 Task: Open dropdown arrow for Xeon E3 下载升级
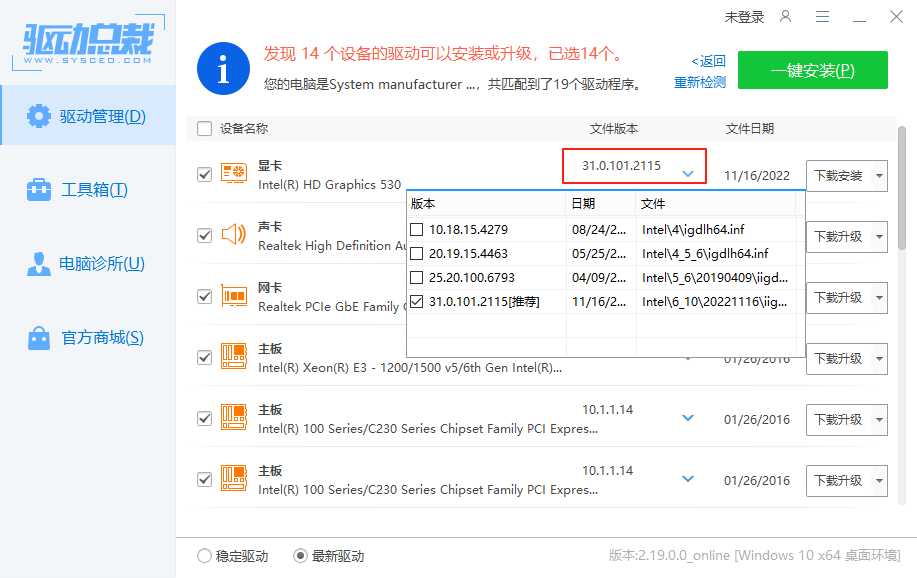[x=879, y=359]
